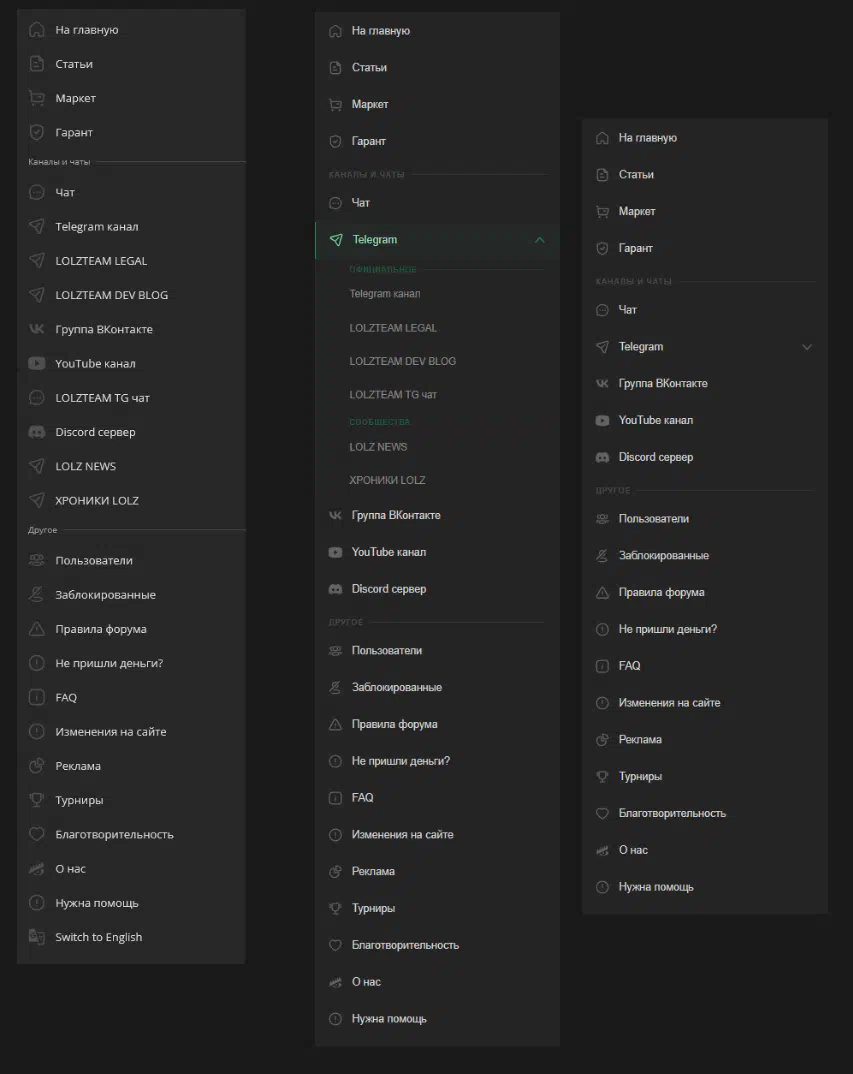
Task: Open LOLZTEAM TG чат in the expanded Telegram submenu
Action: (x=393, y=395)
